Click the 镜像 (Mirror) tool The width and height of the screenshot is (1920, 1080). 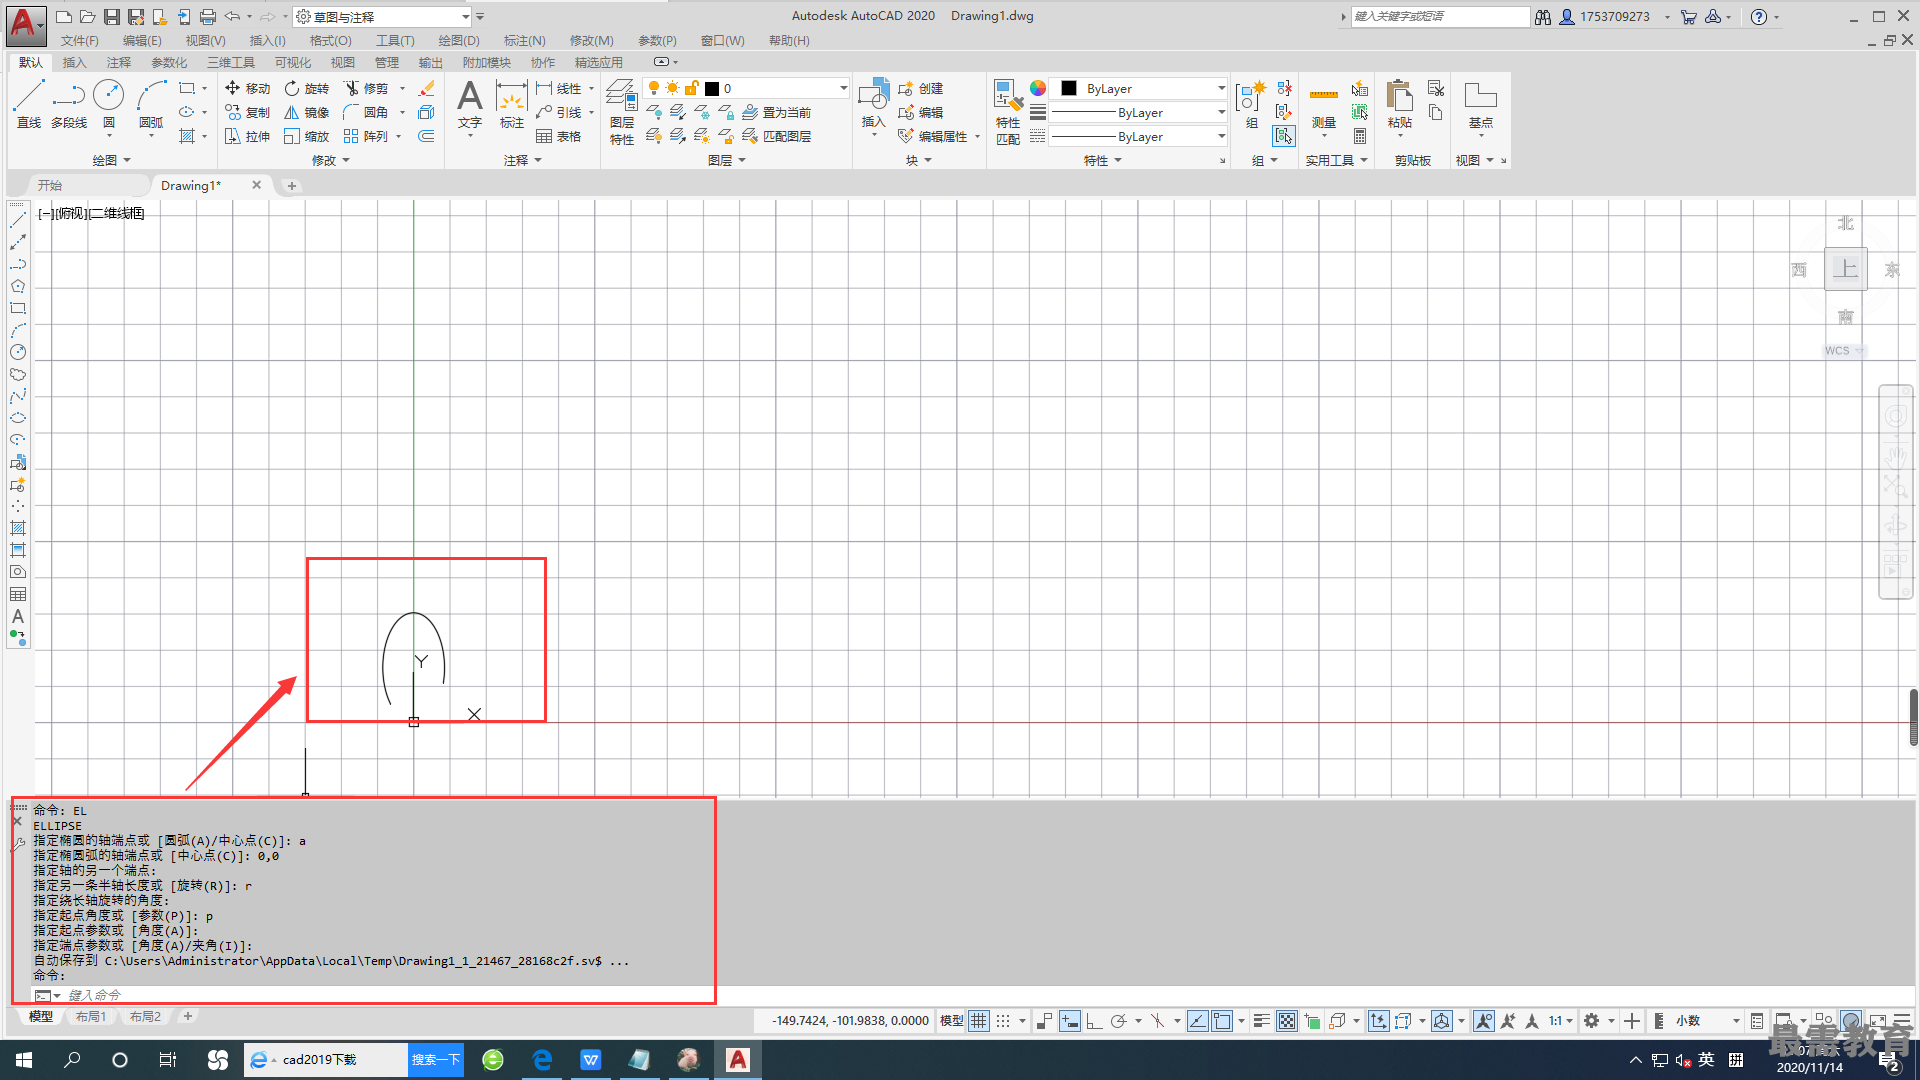(306, 112)
